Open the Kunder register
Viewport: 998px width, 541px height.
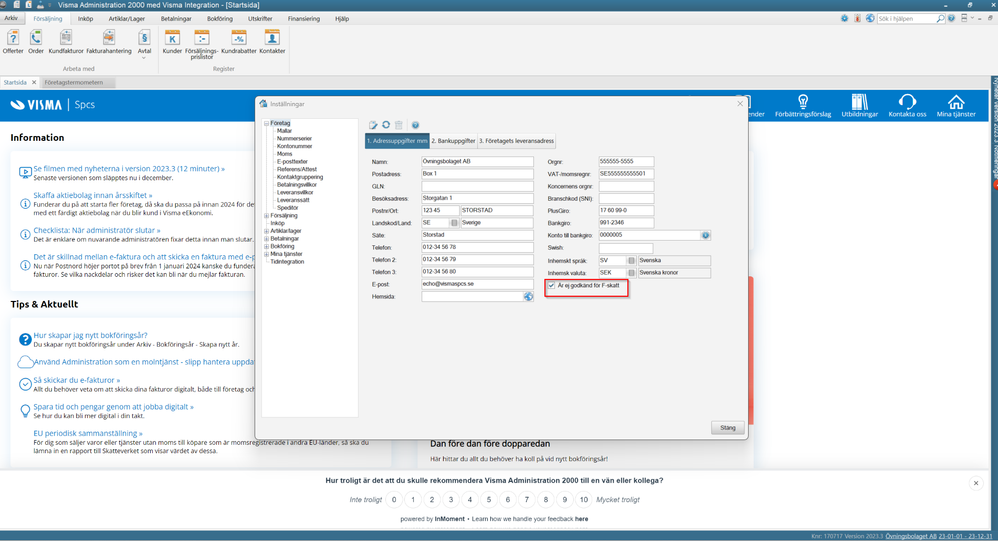[172, 42]
